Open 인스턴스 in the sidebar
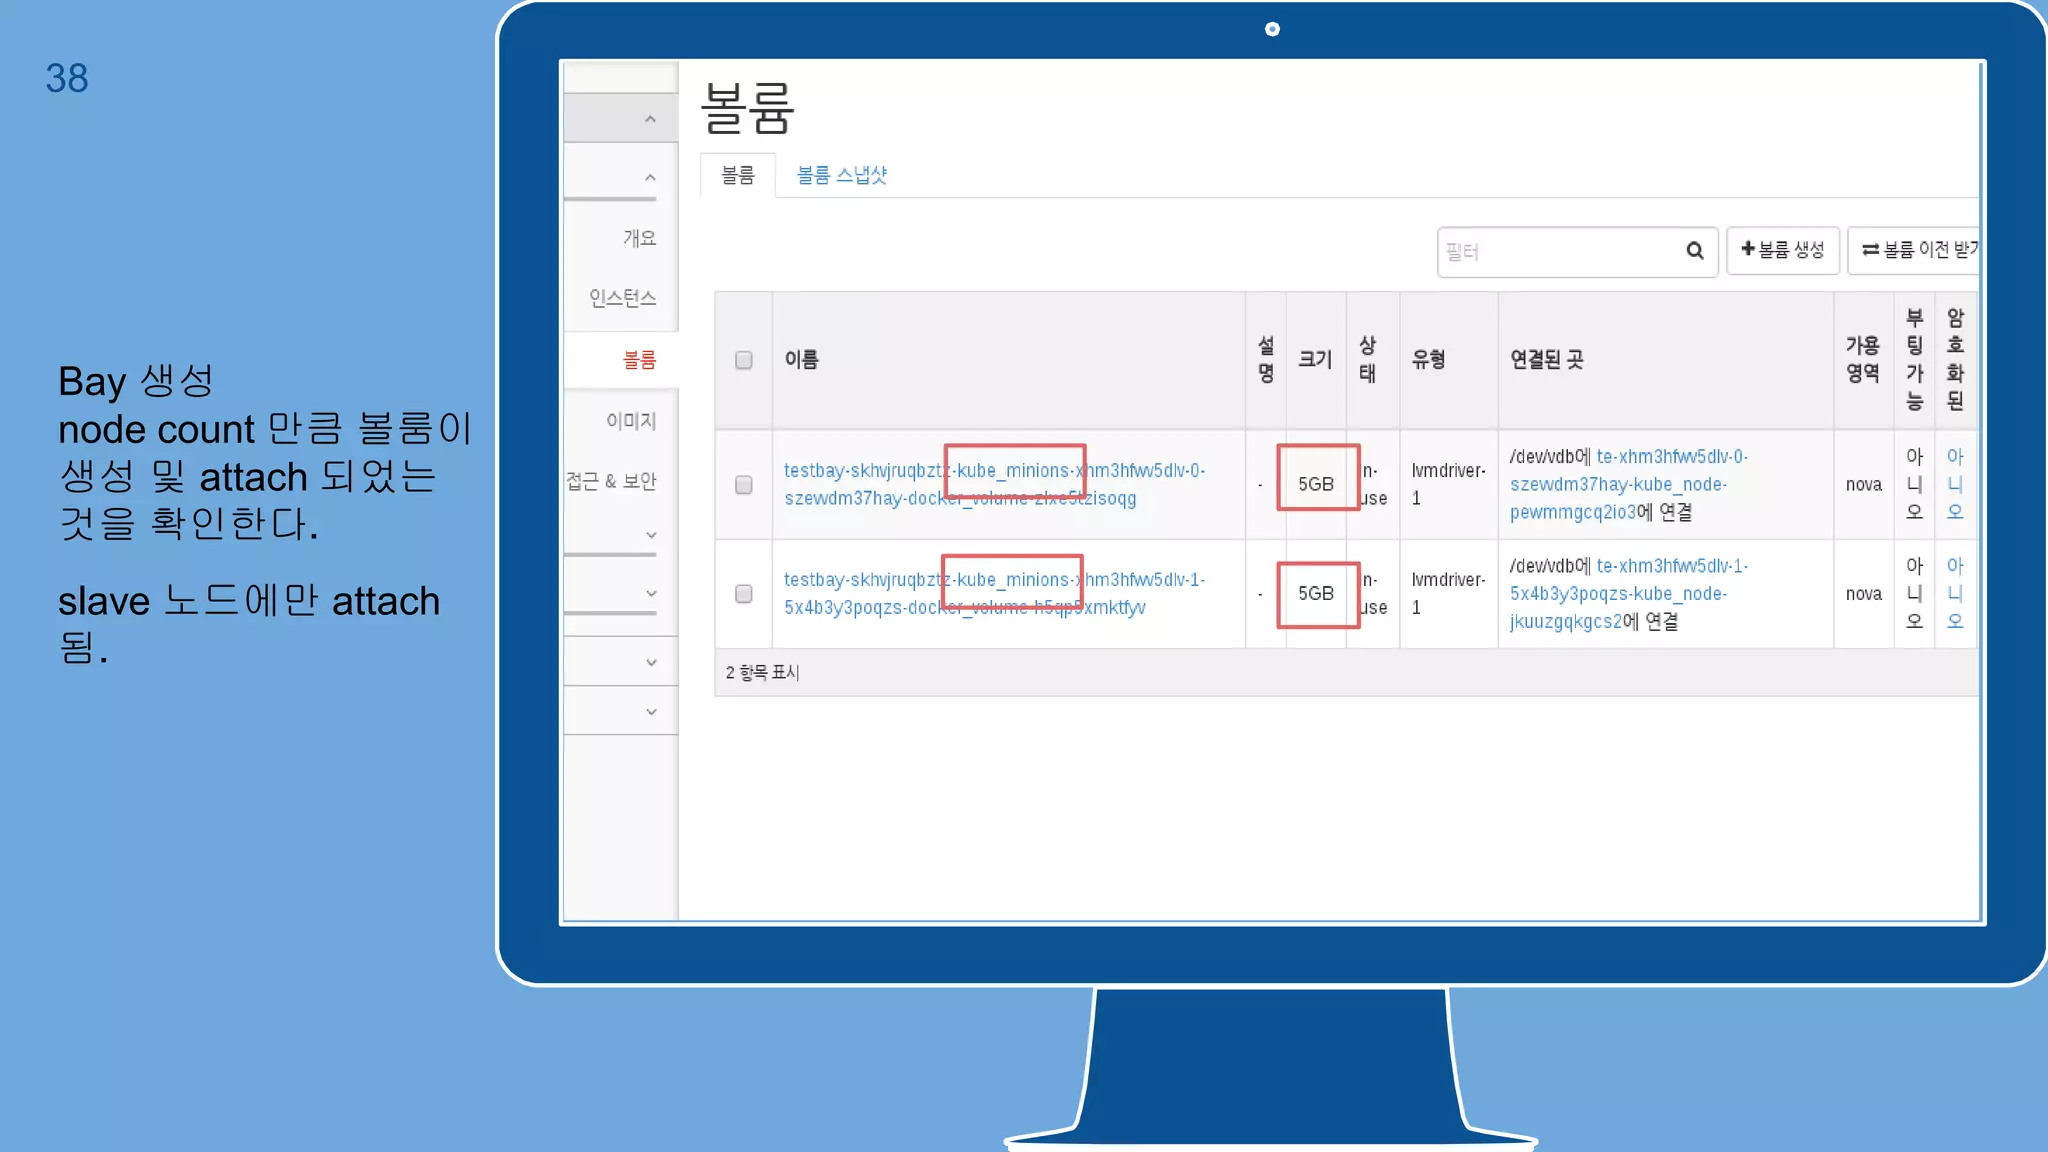 622,298
